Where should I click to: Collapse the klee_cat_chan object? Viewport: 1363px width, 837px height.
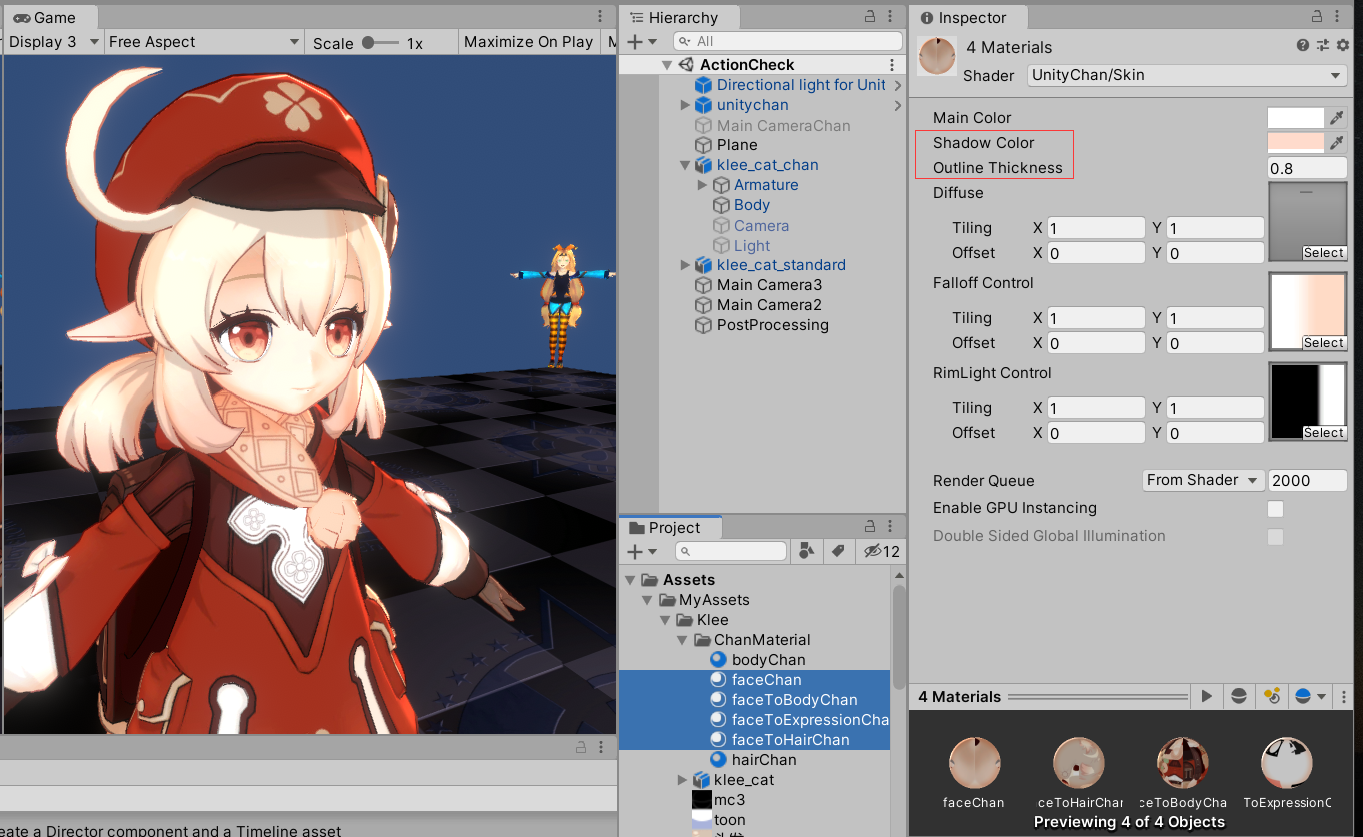click(x=685, y=165)
